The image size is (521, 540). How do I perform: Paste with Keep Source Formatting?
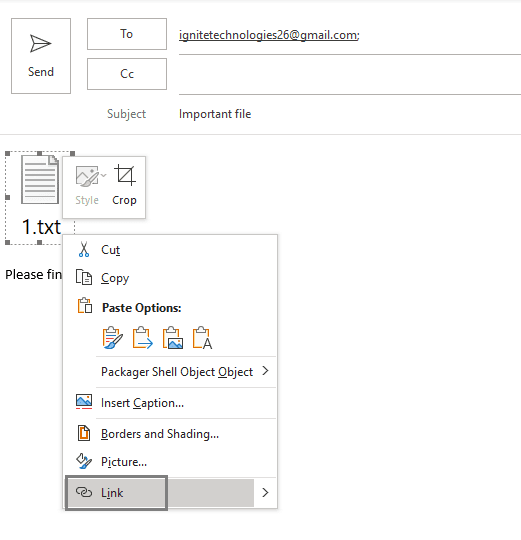pos(113,338)
